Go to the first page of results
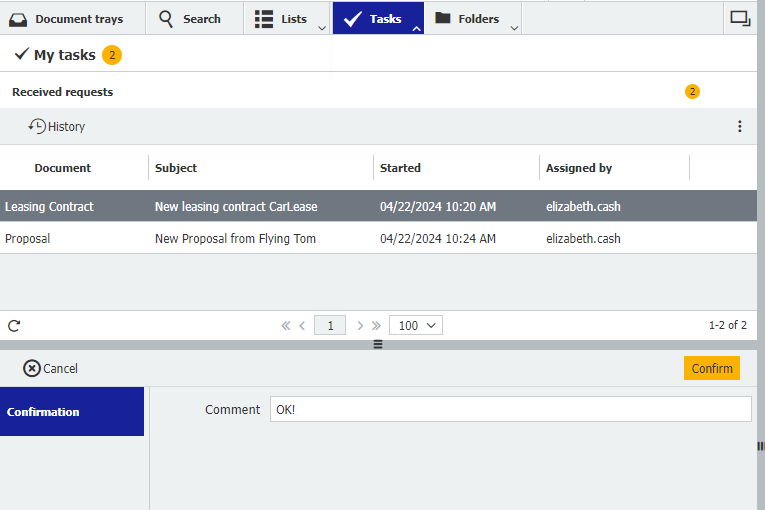The width and height of the screenshot is (765, 510). pos(286,325)
